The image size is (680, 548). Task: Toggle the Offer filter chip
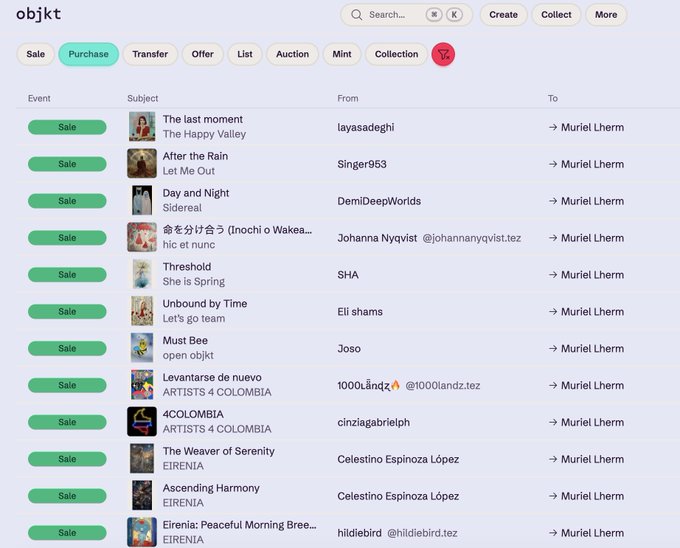point(203,54)
